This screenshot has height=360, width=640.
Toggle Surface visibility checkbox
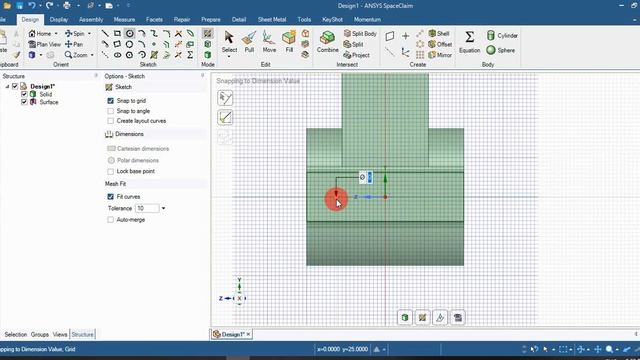point(24,102)
